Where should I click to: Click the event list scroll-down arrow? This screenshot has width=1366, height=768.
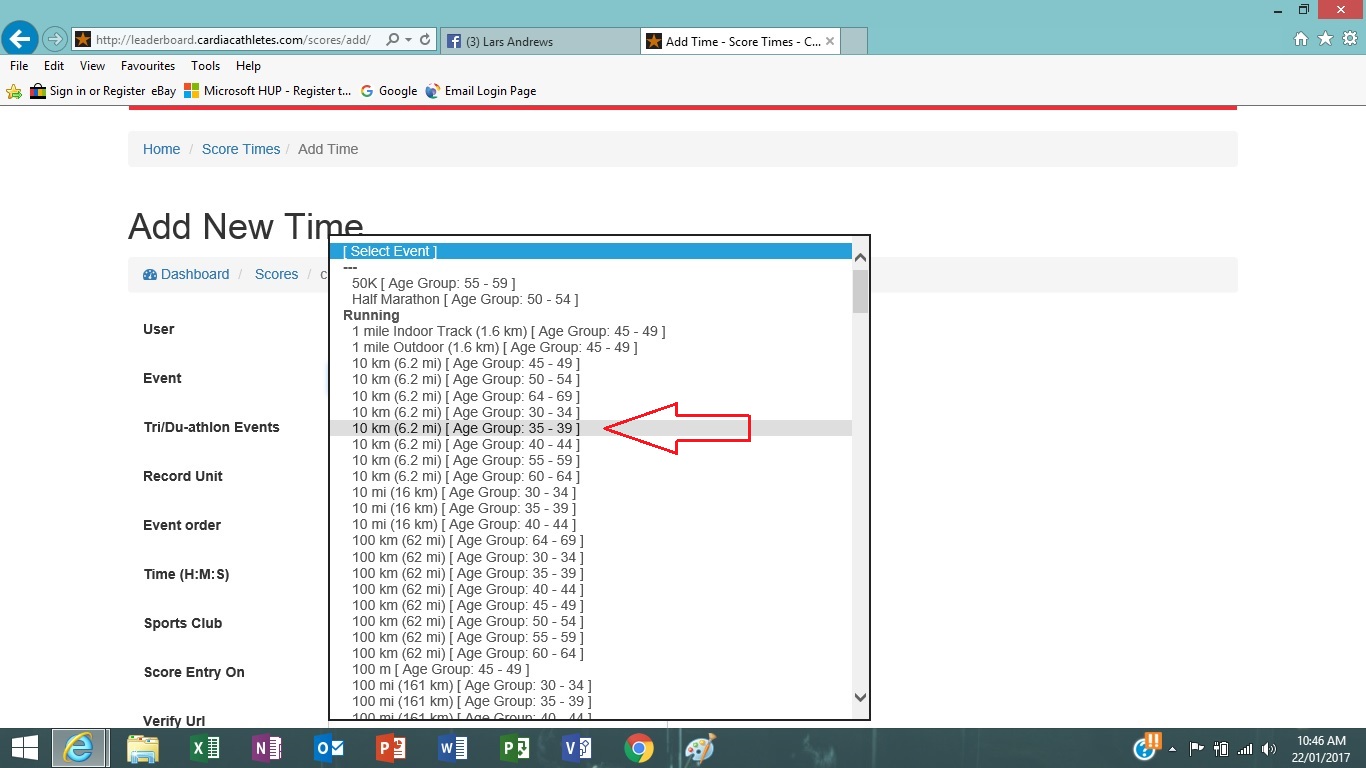[x=860, y=697]
